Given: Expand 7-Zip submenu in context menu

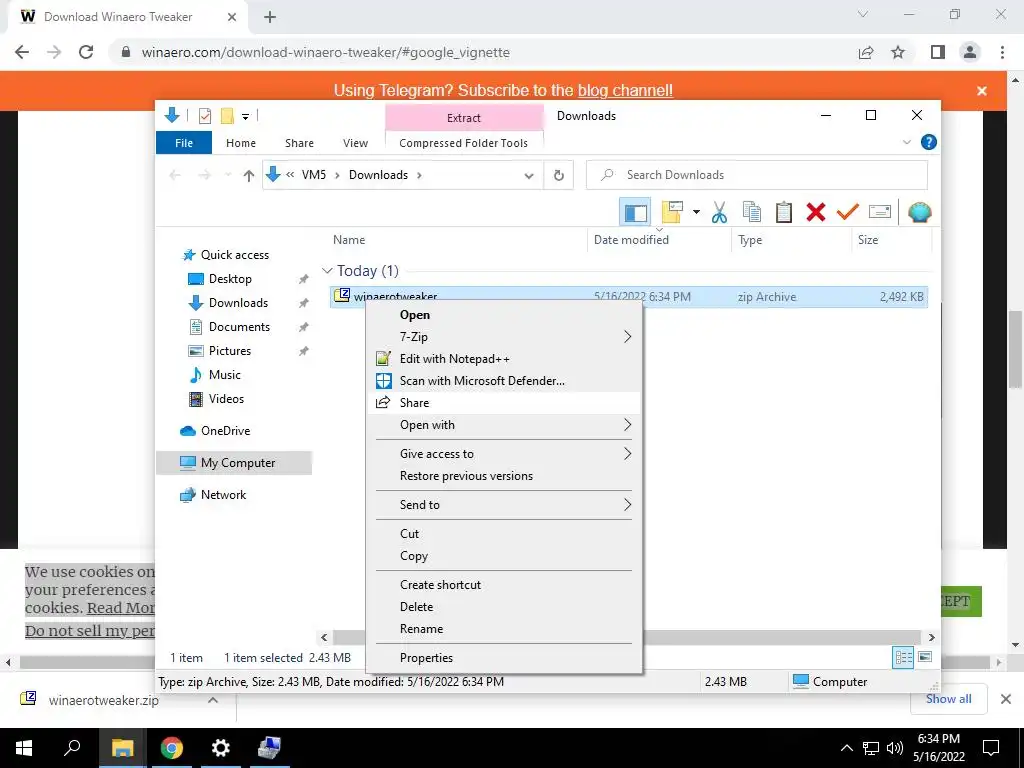Looking at the screenshot, I should pyautogui.click(x=504, y=337).
